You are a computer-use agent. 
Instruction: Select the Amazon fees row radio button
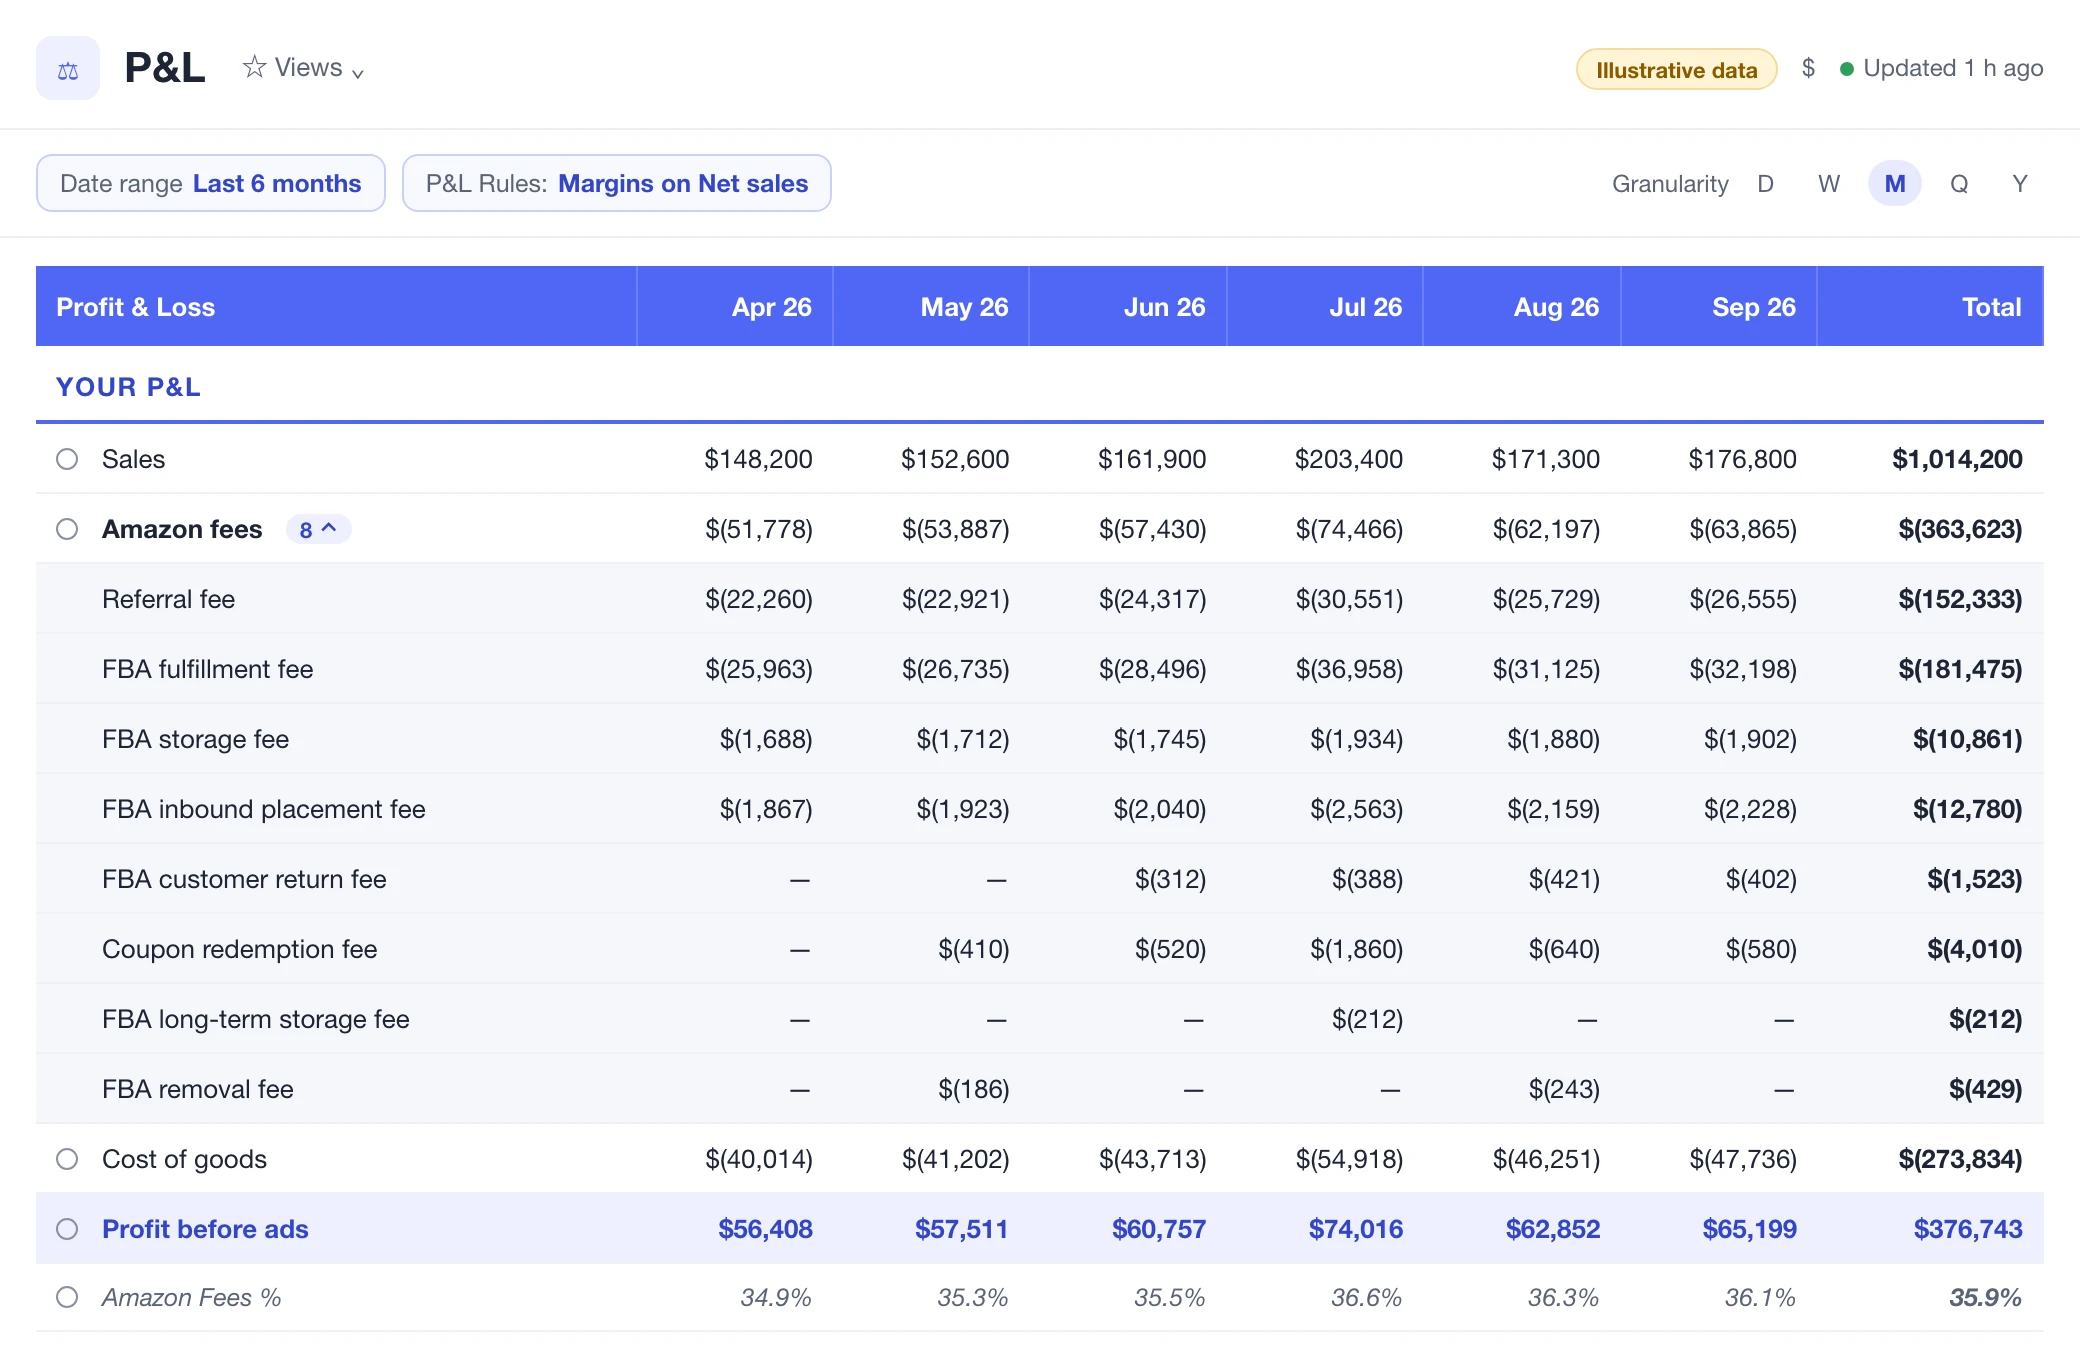(67, 529)
